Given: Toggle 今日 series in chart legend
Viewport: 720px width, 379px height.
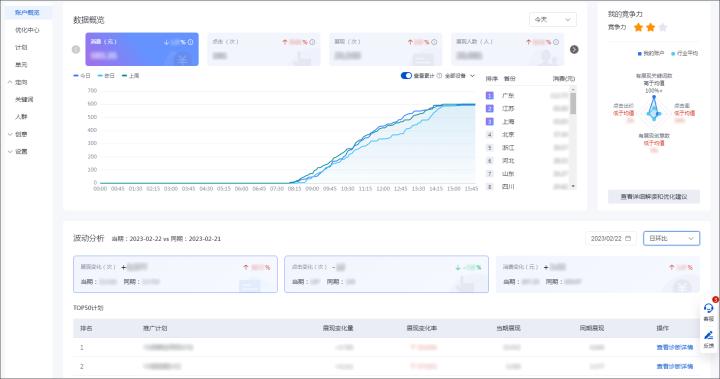Looking at the screenshot, I should [82, 76].
